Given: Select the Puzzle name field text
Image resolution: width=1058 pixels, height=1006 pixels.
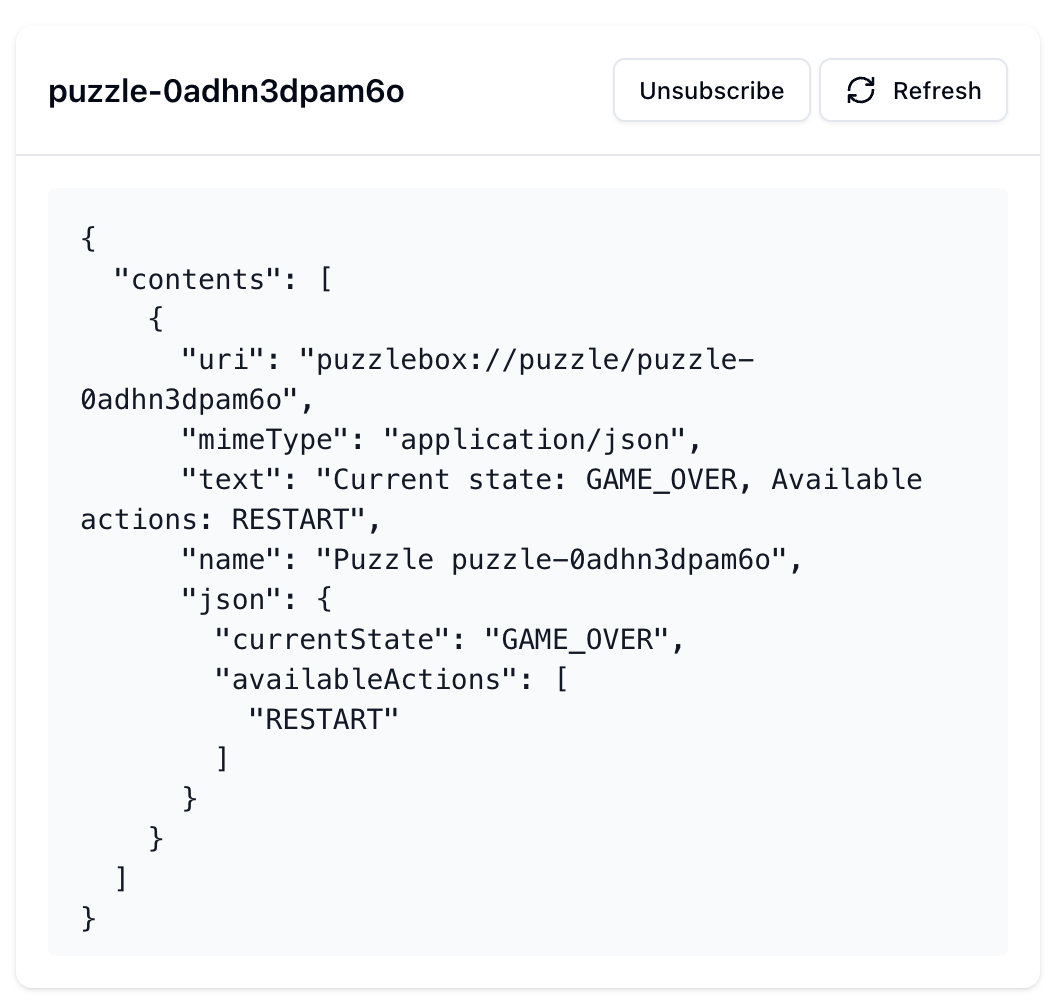Looking at the screenshot, I should (x=490, y=559).
